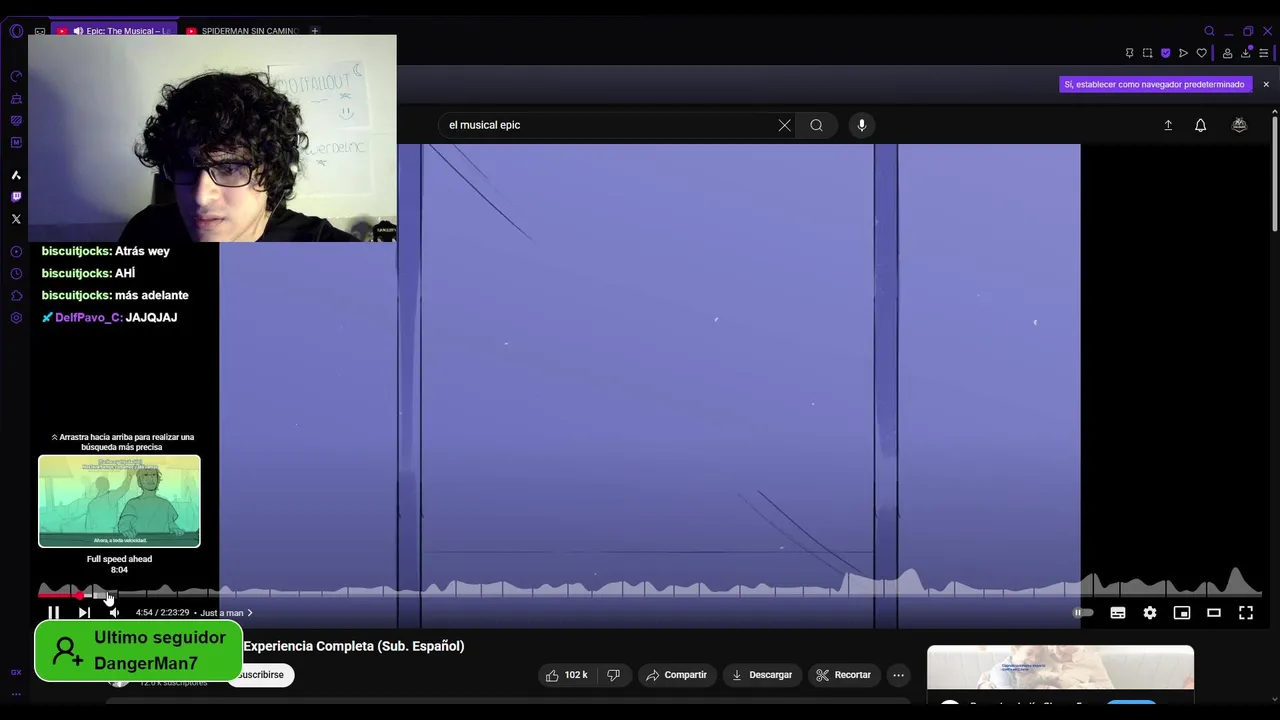Click the GX Corner icon in sidebar
Image resolution: width=1280 pixels, height=720 pixels.
point(16,672)
